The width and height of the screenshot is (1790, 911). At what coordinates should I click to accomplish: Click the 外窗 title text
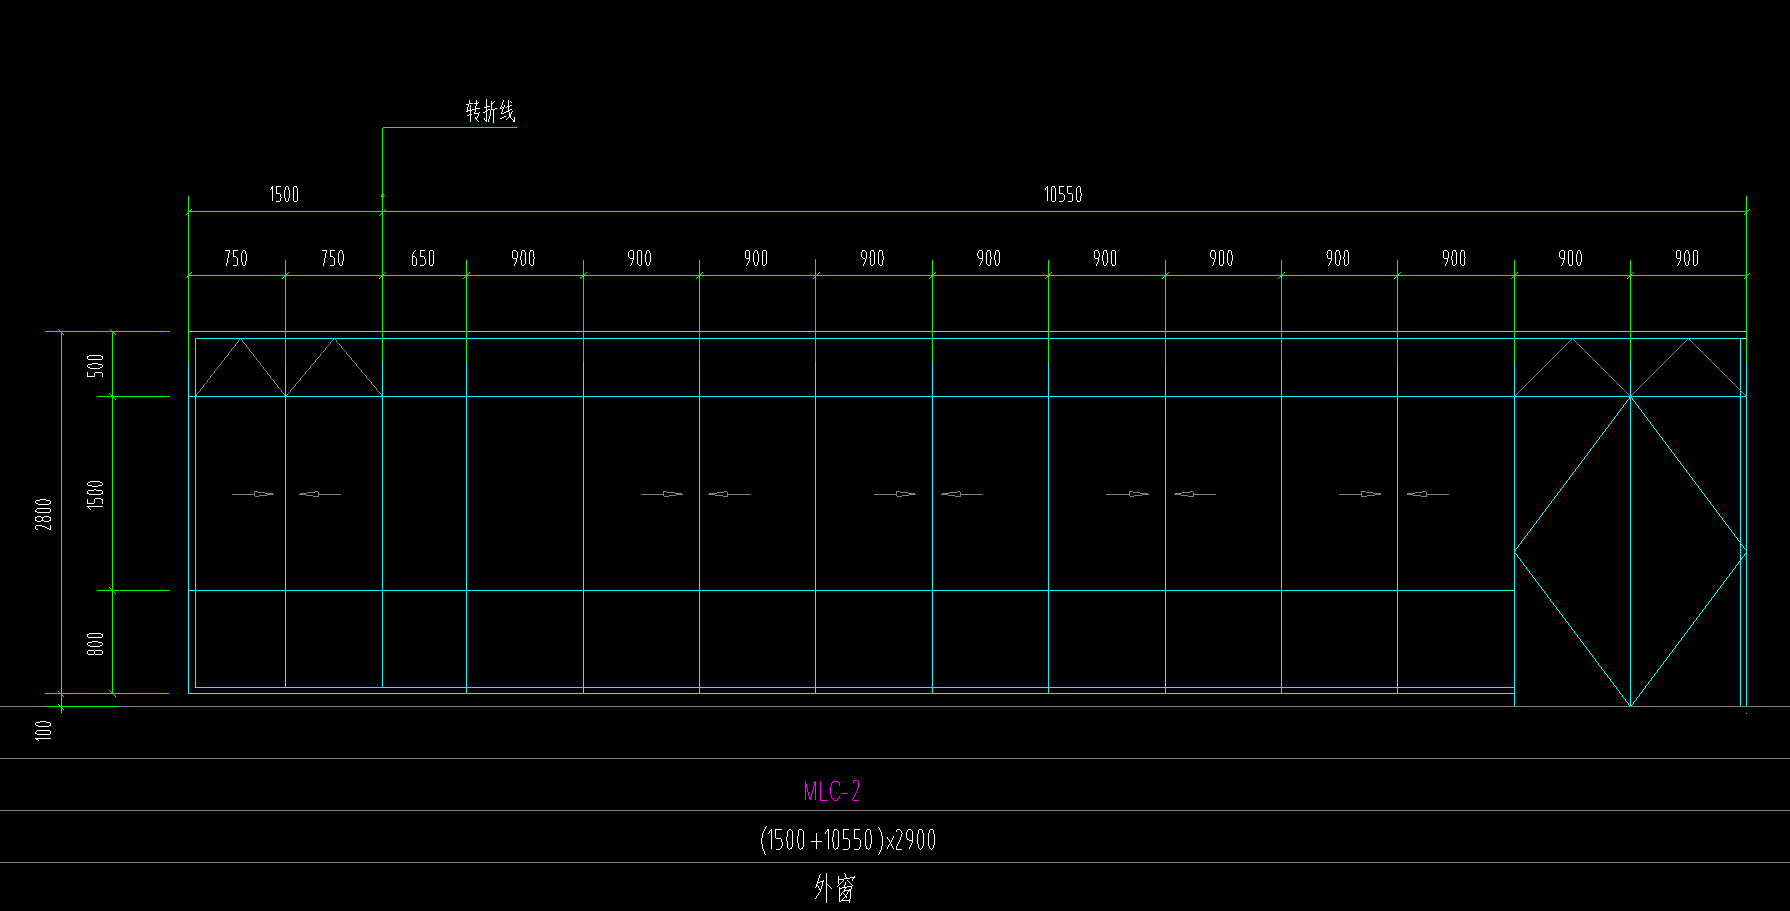click(x=834, y=887)
